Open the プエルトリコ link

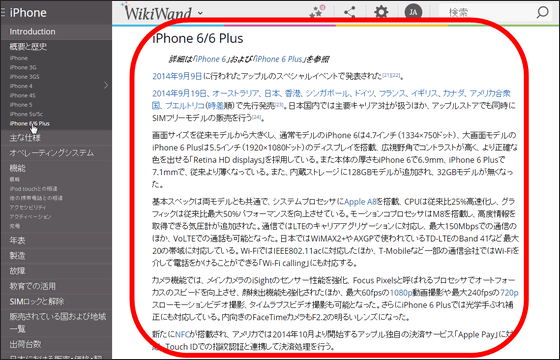pos(185,106)
